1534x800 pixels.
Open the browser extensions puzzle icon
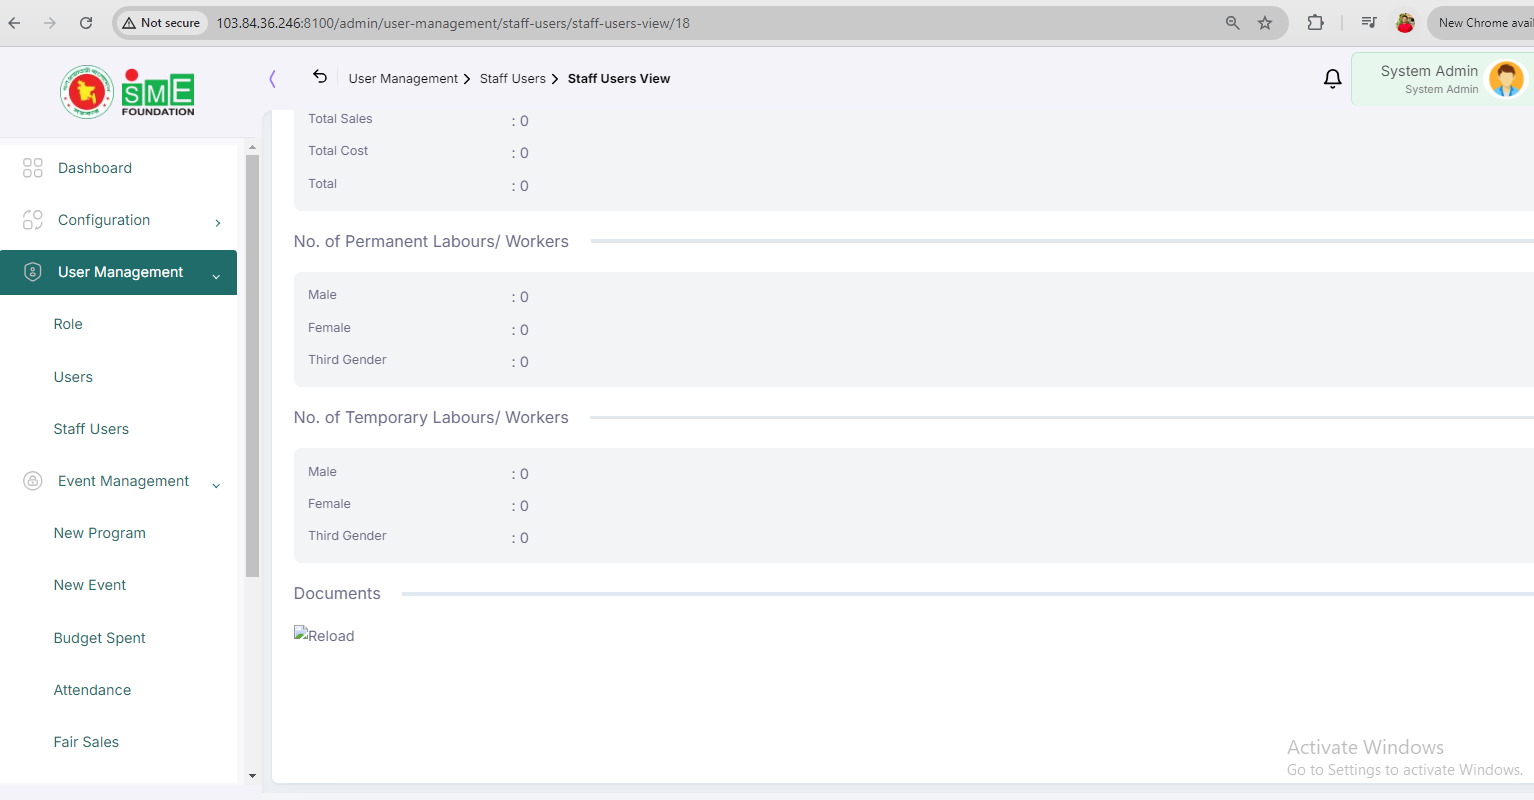coord(1315,23)
